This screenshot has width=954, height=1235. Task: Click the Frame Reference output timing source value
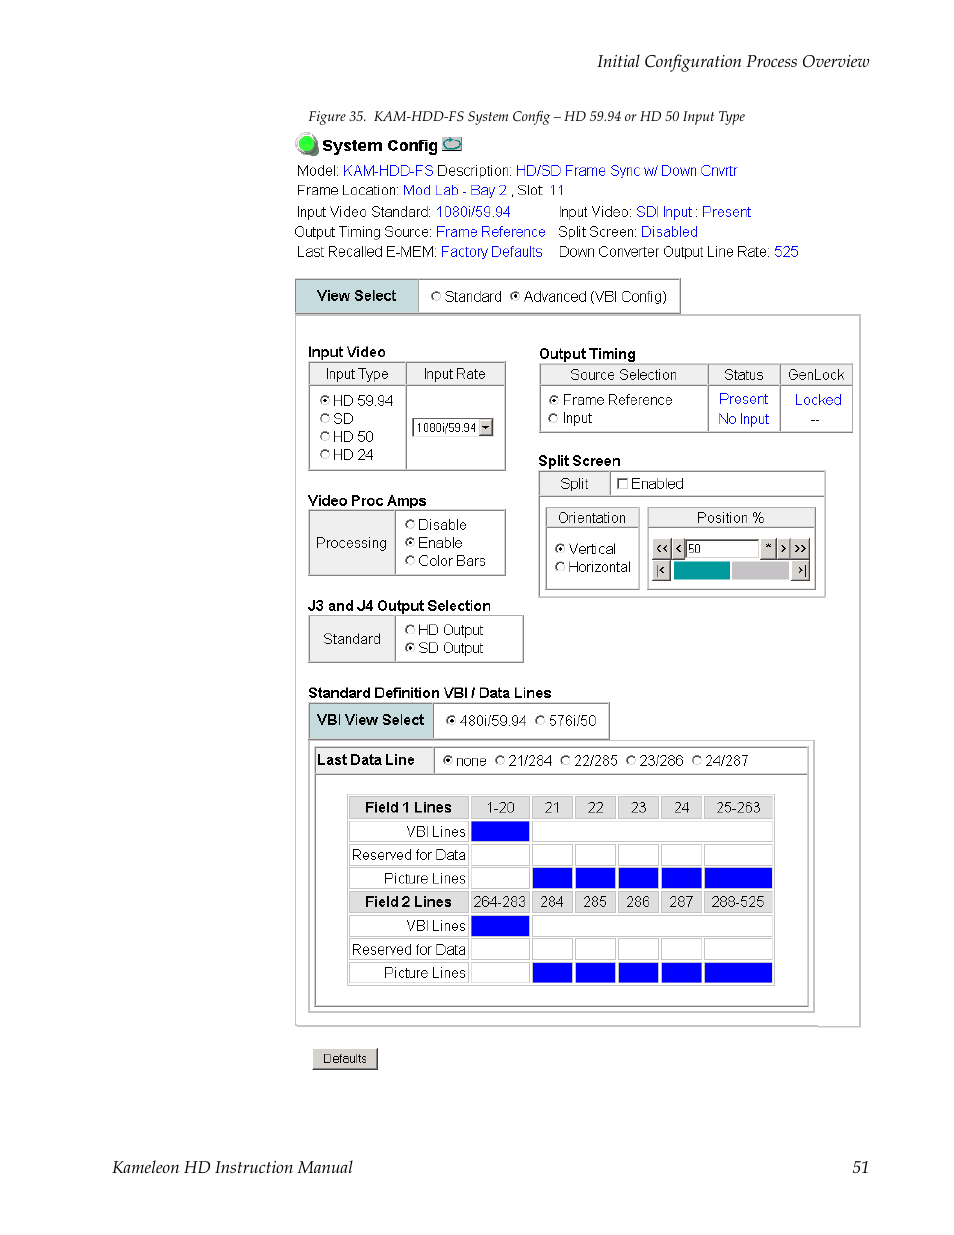tap(491, 232)
